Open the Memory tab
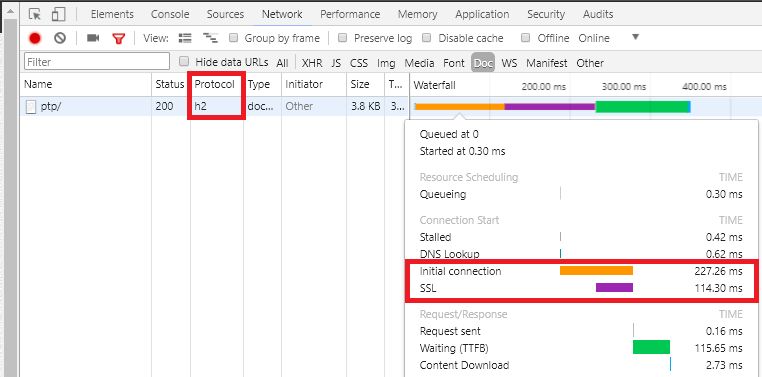This screenshot has height=377, width=762. pyautogui.click(x=417, y=14)
